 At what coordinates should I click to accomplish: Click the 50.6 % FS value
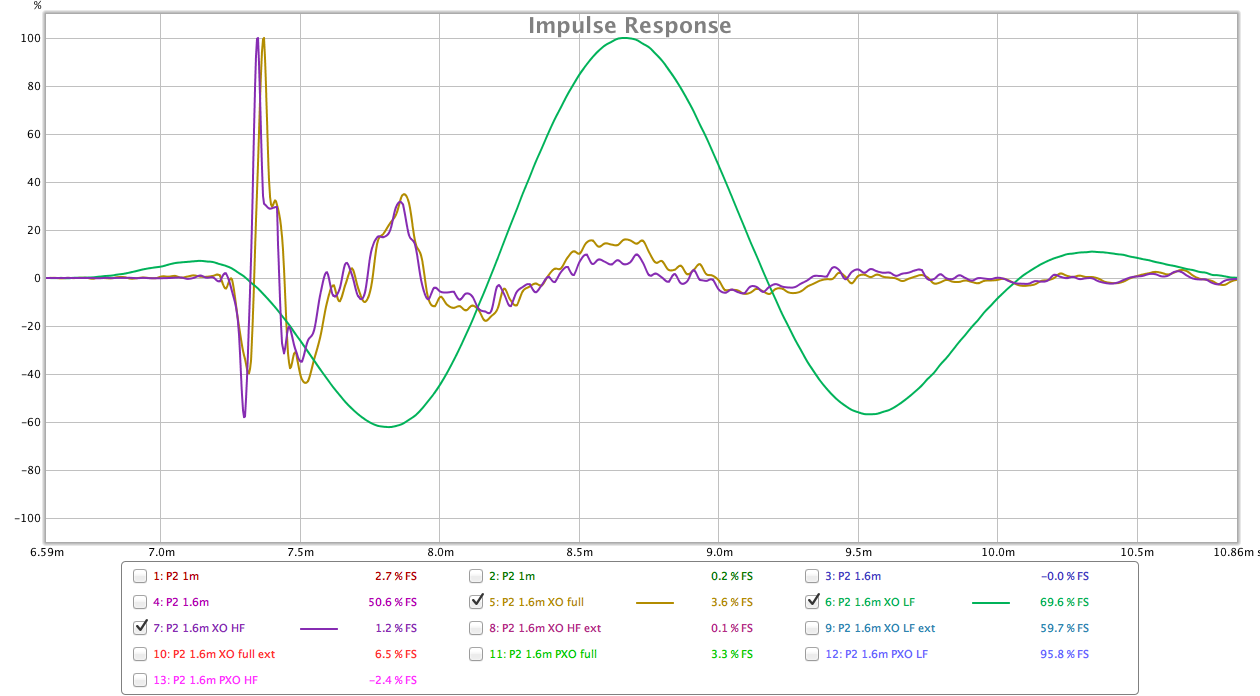pyautogui.click(x=391, y=602)
